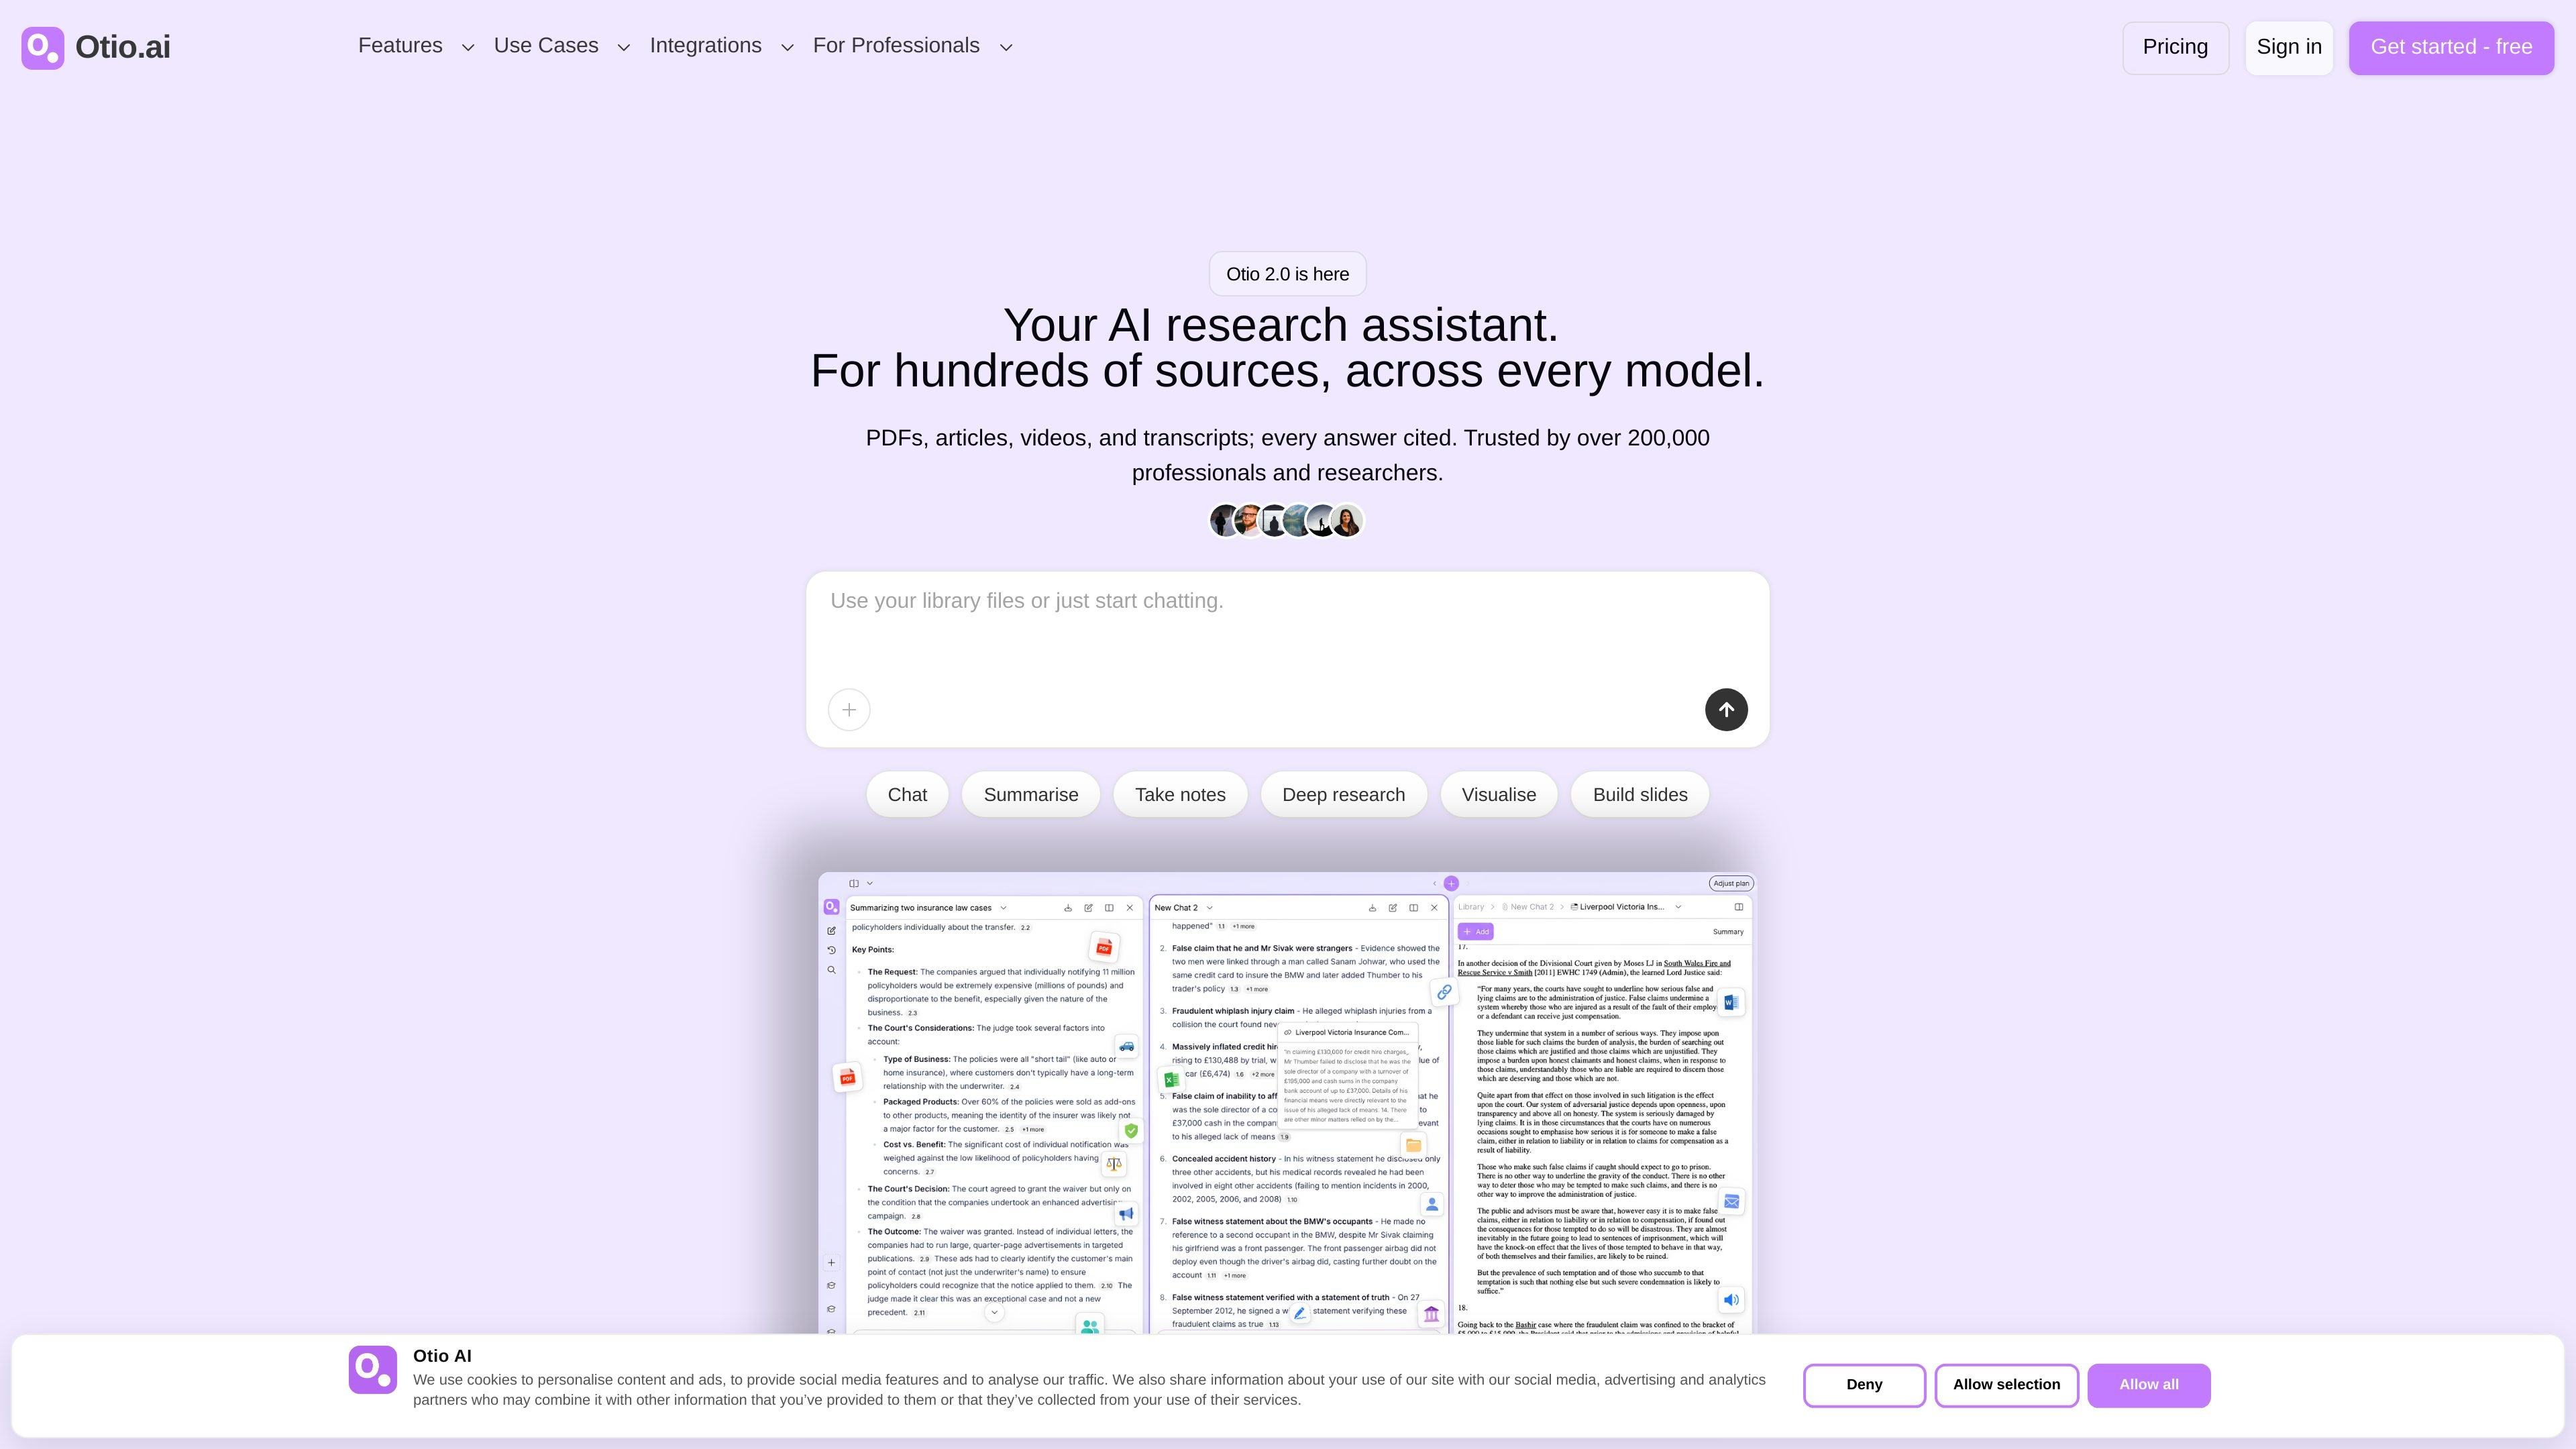This screenshot has height=1449, width=2576.
Task: Click the woman's avatar in the user photos
Action: 1347,521
